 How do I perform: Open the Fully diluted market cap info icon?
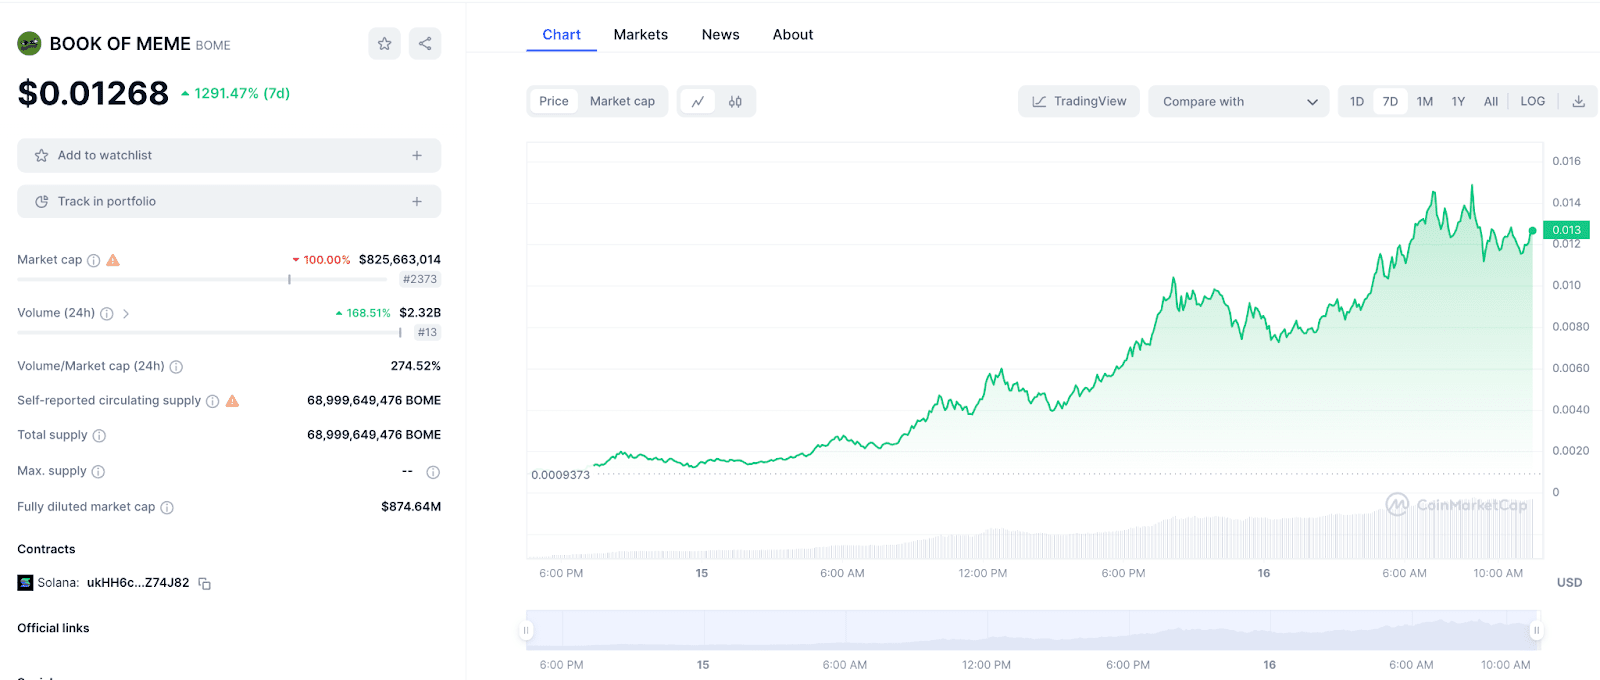(x=167, y=508)
